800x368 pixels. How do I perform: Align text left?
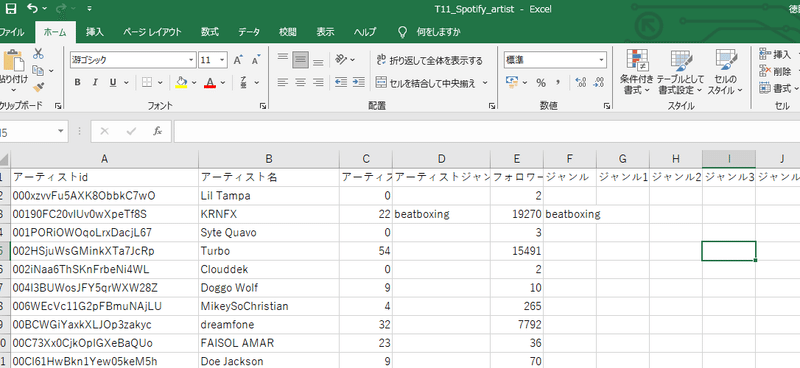(x=283, y=82)
